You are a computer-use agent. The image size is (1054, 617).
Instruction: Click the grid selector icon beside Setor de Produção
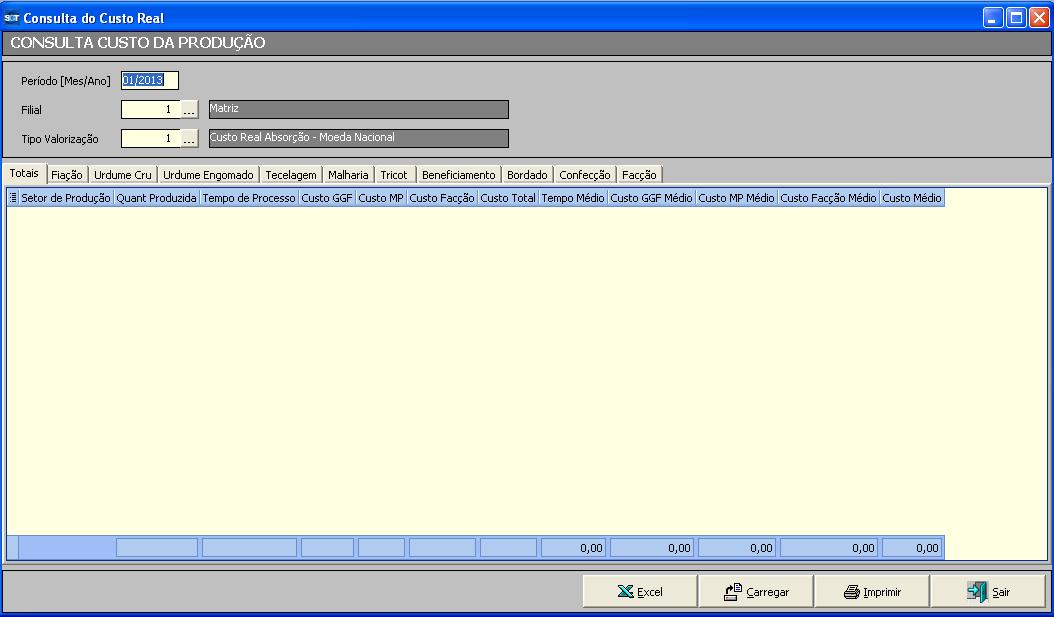[13, 199]
